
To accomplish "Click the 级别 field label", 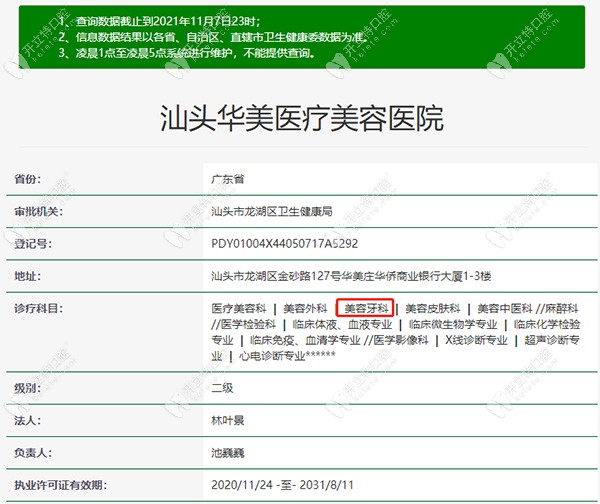I will coord(28,388).
